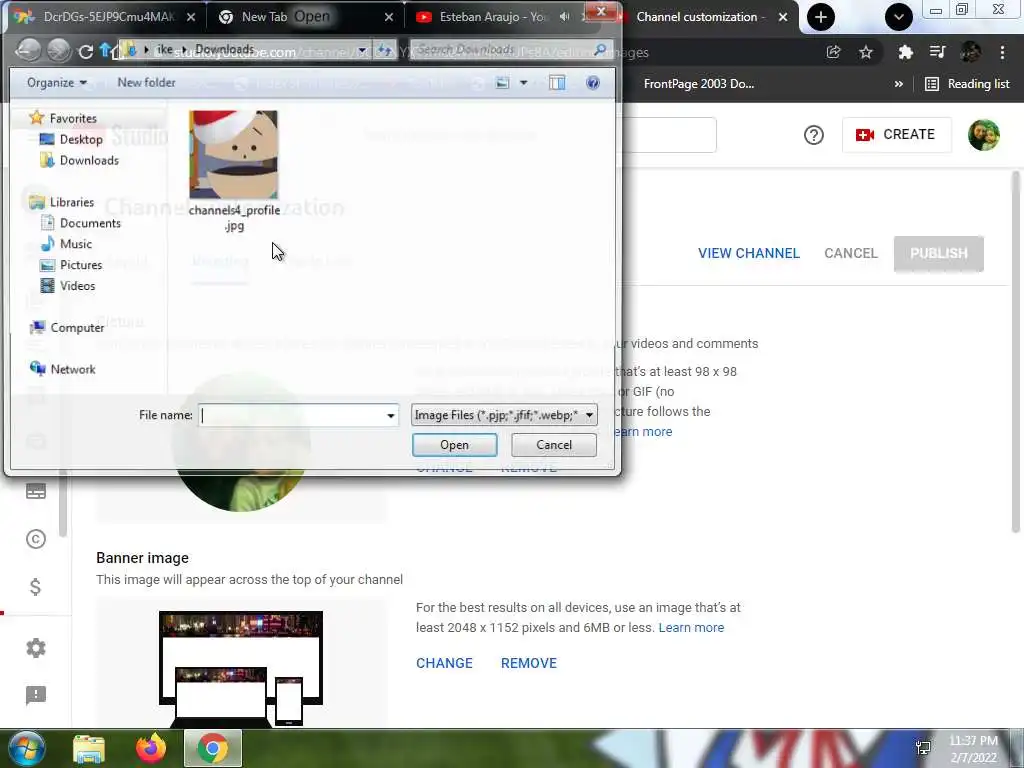Open the Copyright icon in Studio sidebar
The height and width of the screenshot is (768, 1024).
tap(36, 539)
